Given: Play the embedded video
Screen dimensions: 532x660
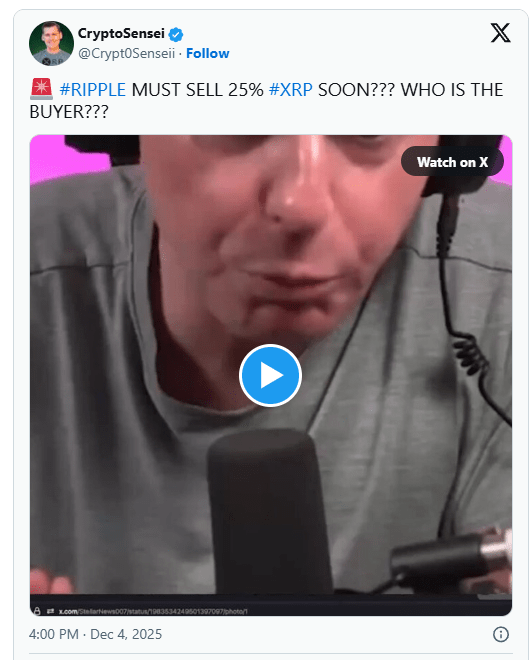Looking at the screenshot, I should point(270,375).
